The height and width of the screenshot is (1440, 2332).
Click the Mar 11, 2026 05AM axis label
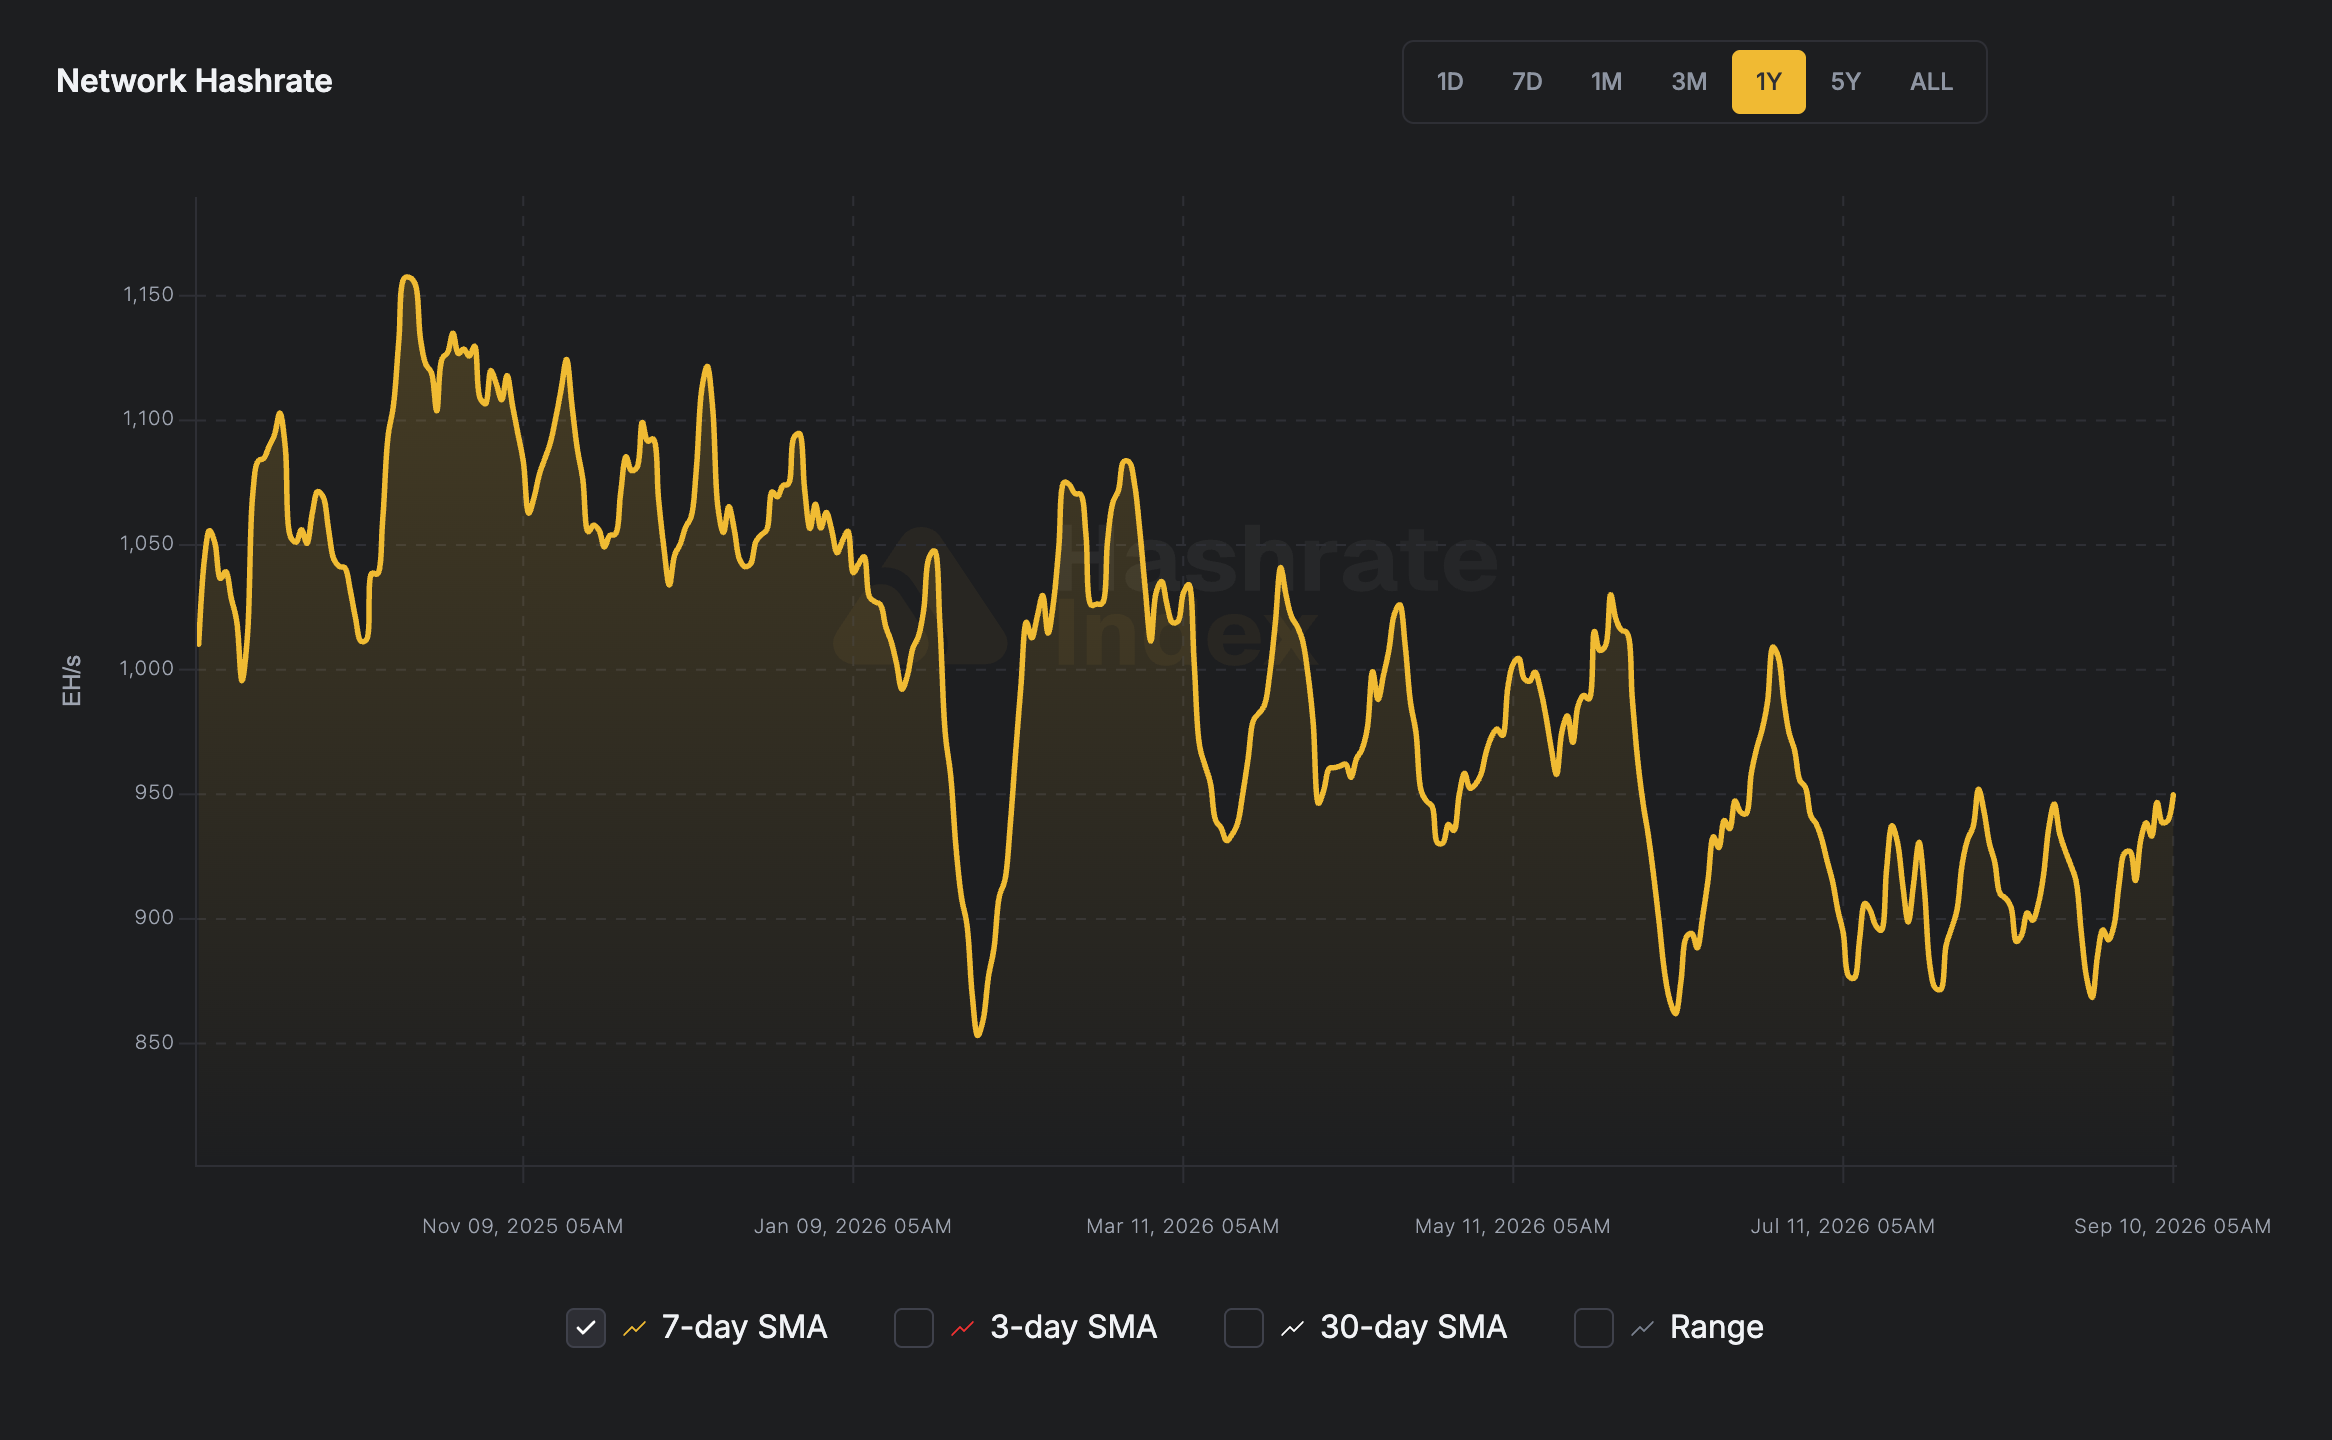pos(1183,1226)
